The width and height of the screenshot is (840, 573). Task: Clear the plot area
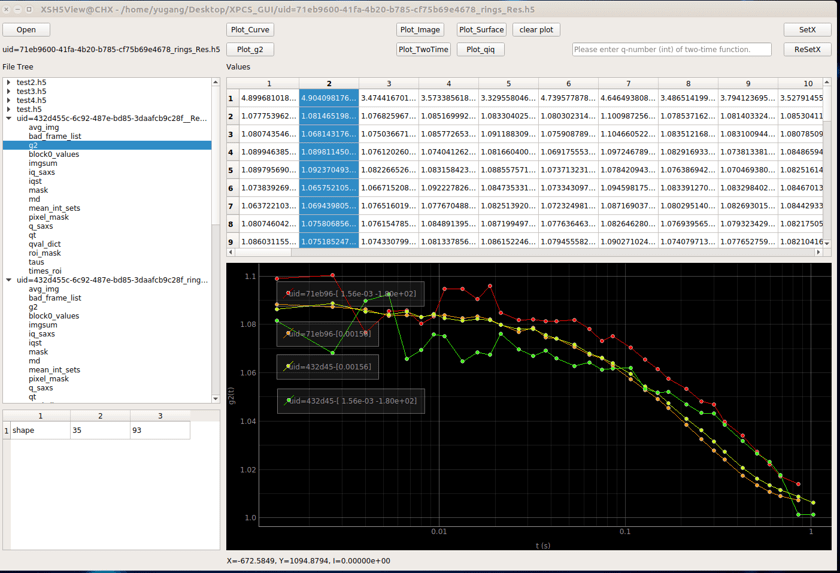[x=536, y=30]
